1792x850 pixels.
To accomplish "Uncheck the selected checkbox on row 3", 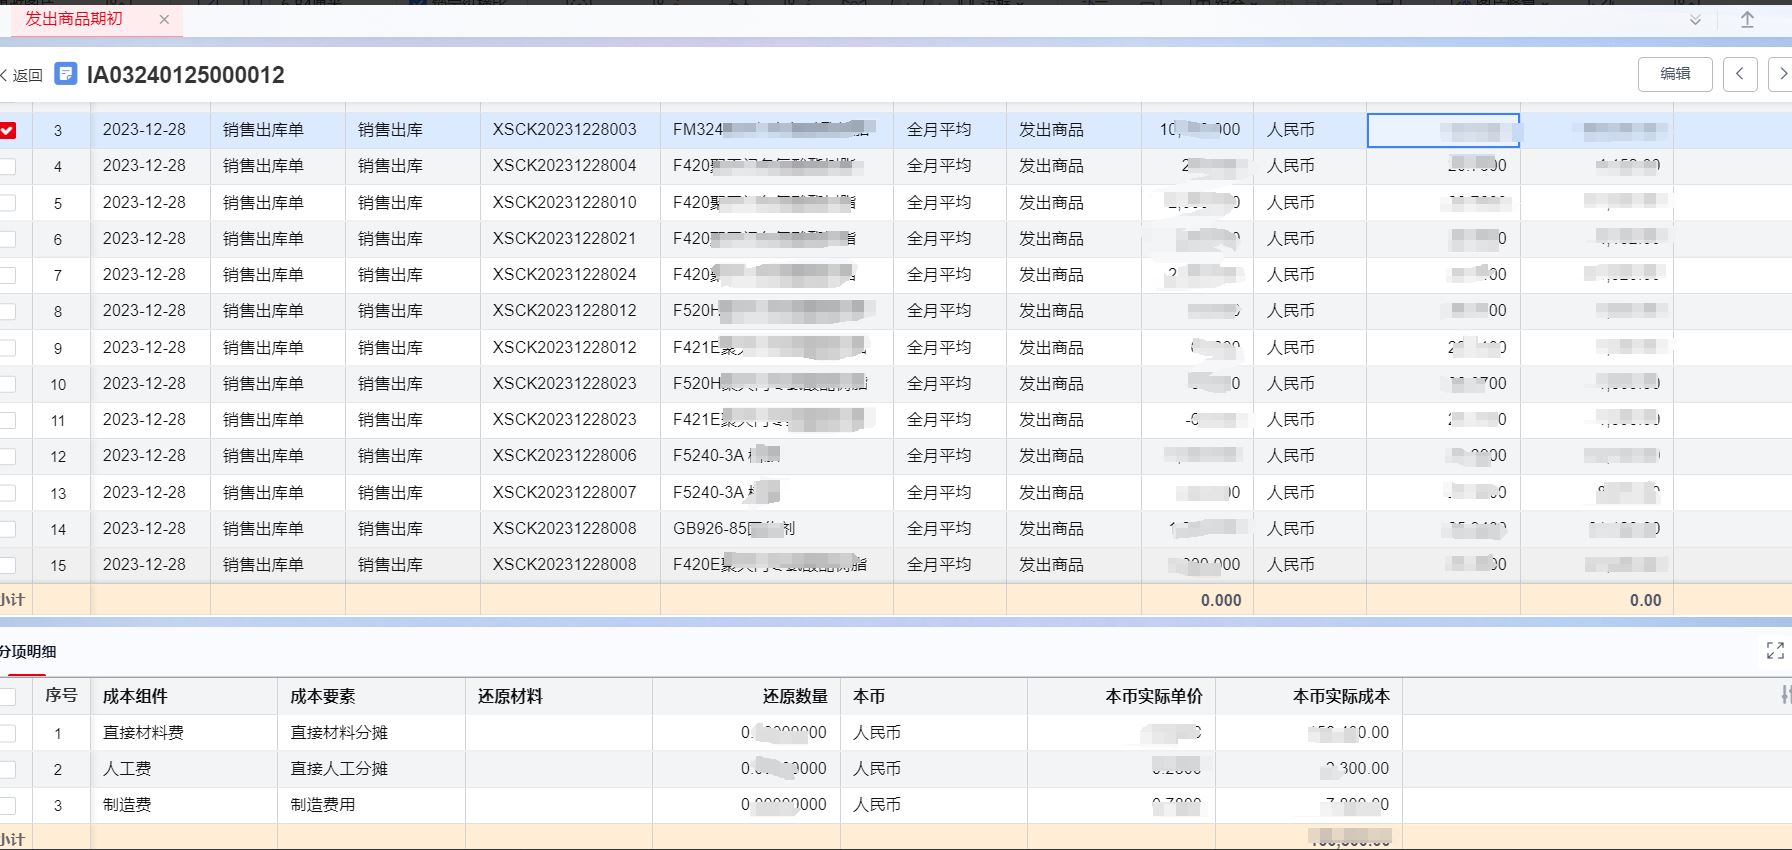I will [x=8, y=130].
